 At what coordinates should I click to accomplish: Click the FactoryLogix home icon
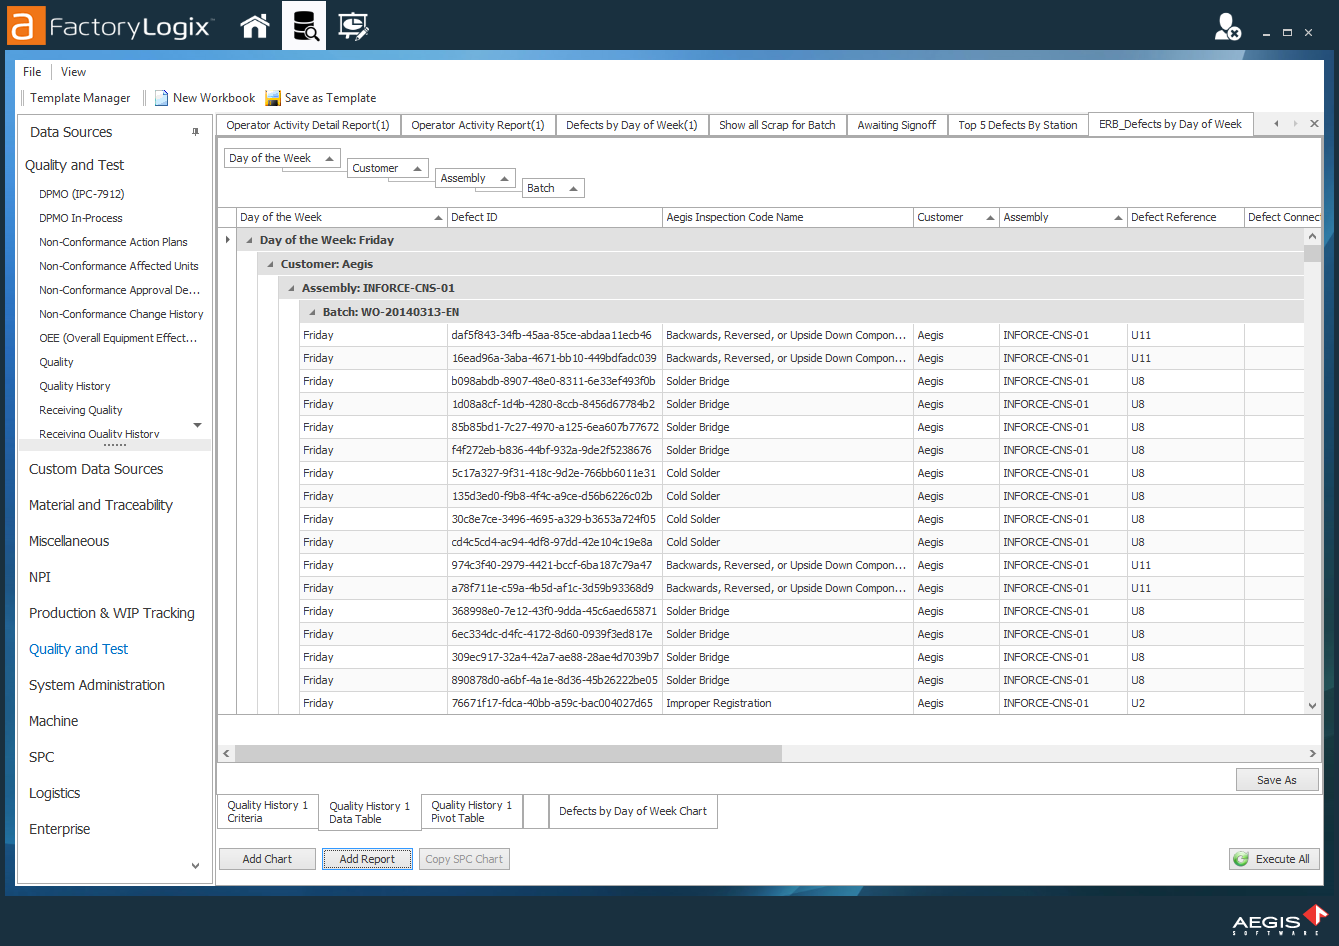[254, 26]
